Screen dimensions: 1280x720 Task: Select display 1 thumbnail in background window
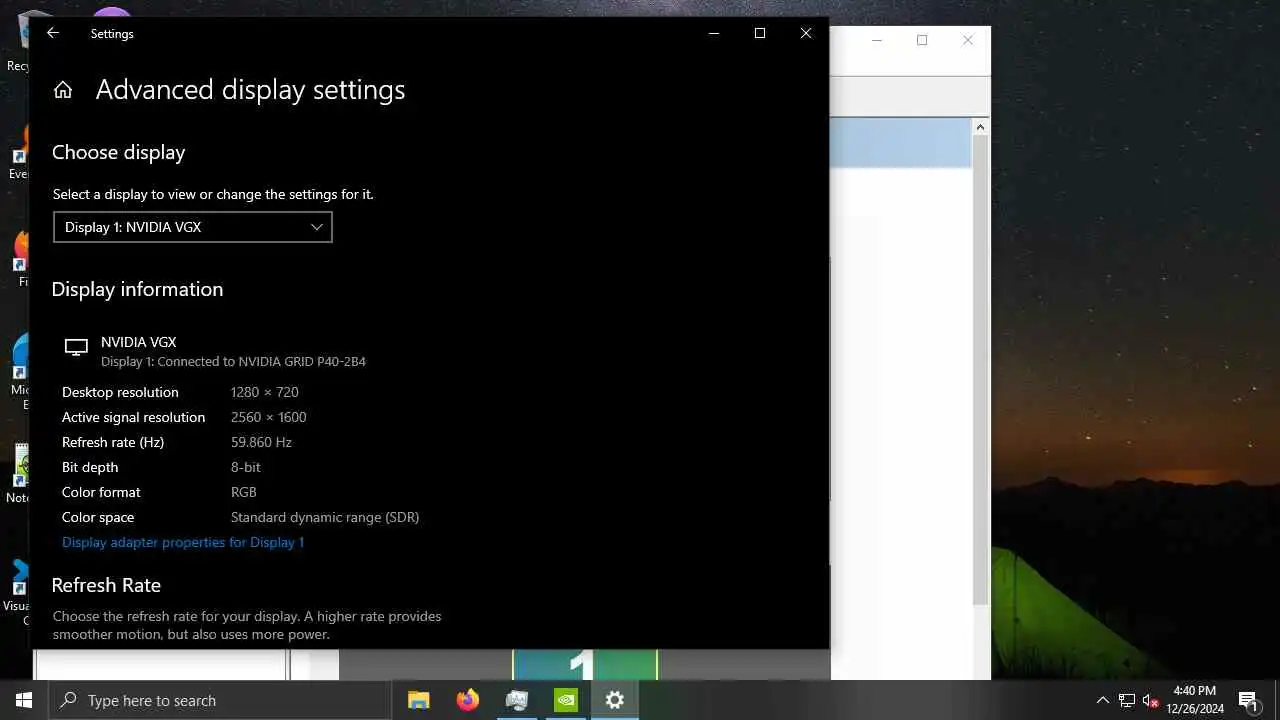tap(585, 665)
